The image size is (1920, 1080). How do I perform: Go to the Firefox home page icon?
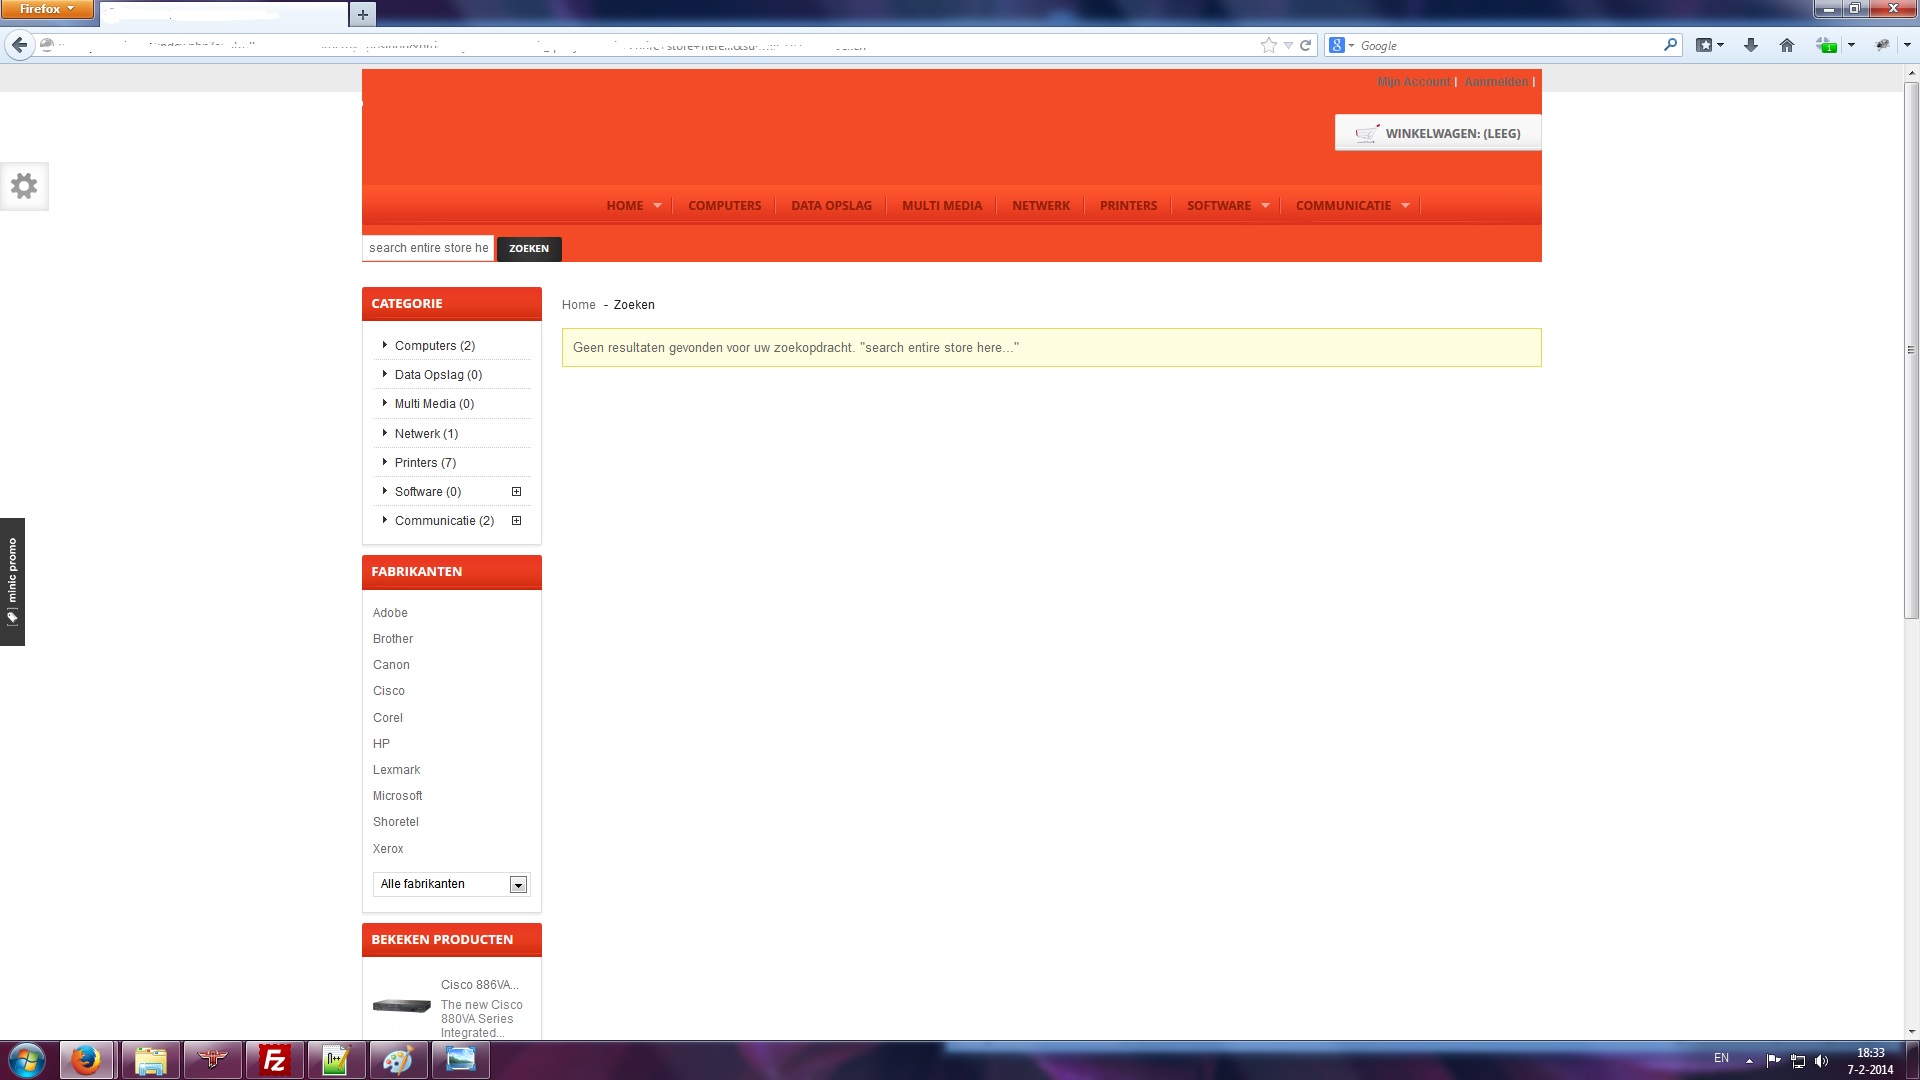[x=1787, y=45]
